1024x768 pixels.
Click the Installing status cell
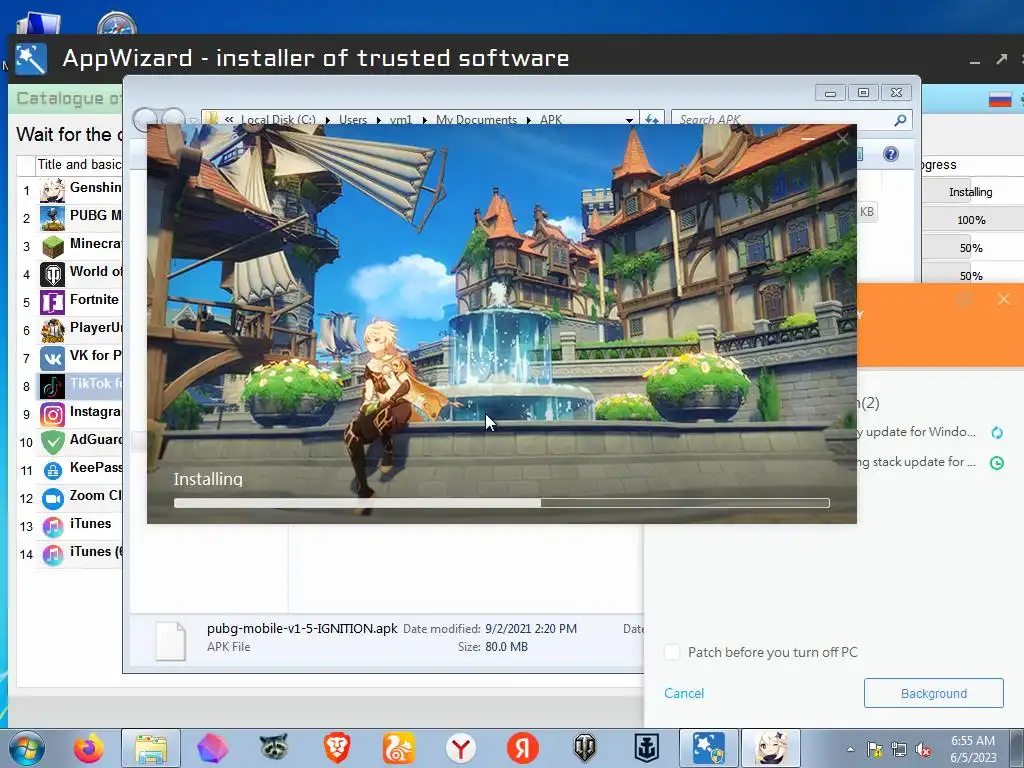click(970, 192)
